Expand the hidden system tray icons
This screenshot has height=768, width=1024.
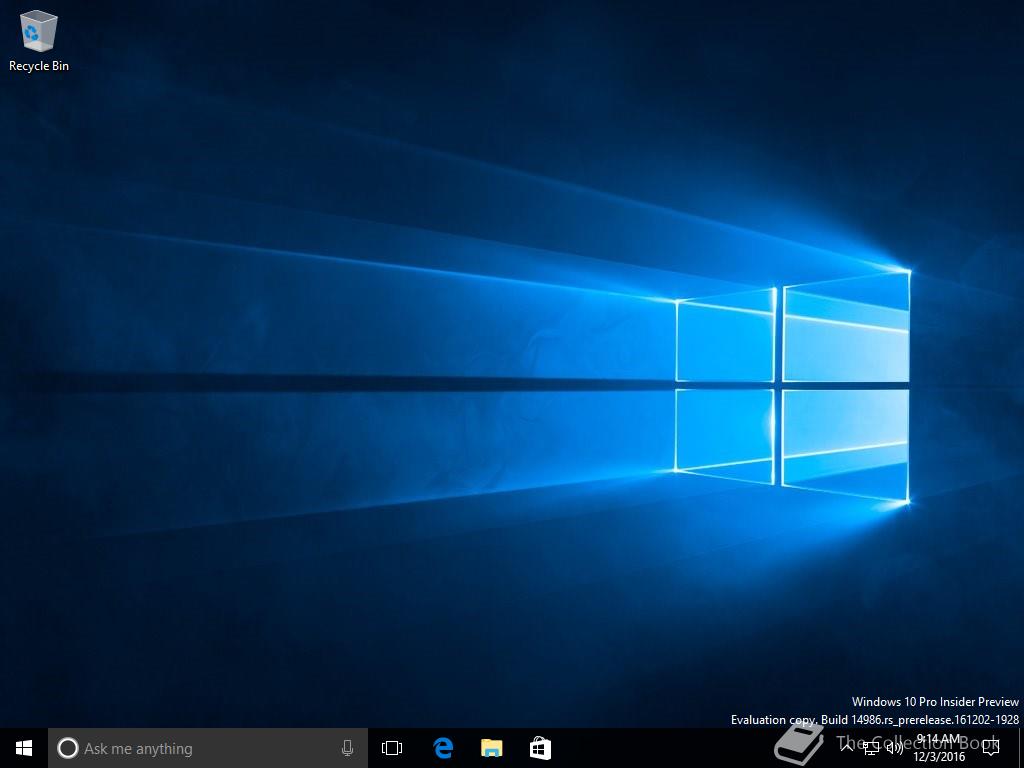(847, 748)
